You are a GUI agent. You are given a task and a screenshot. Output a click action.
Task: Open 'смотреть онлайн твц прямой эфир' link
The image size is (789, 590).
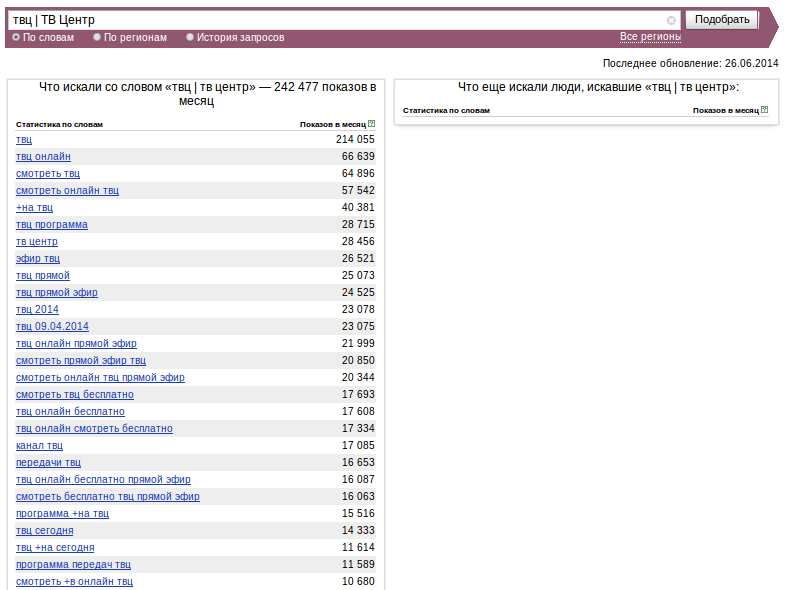point(100,378)
